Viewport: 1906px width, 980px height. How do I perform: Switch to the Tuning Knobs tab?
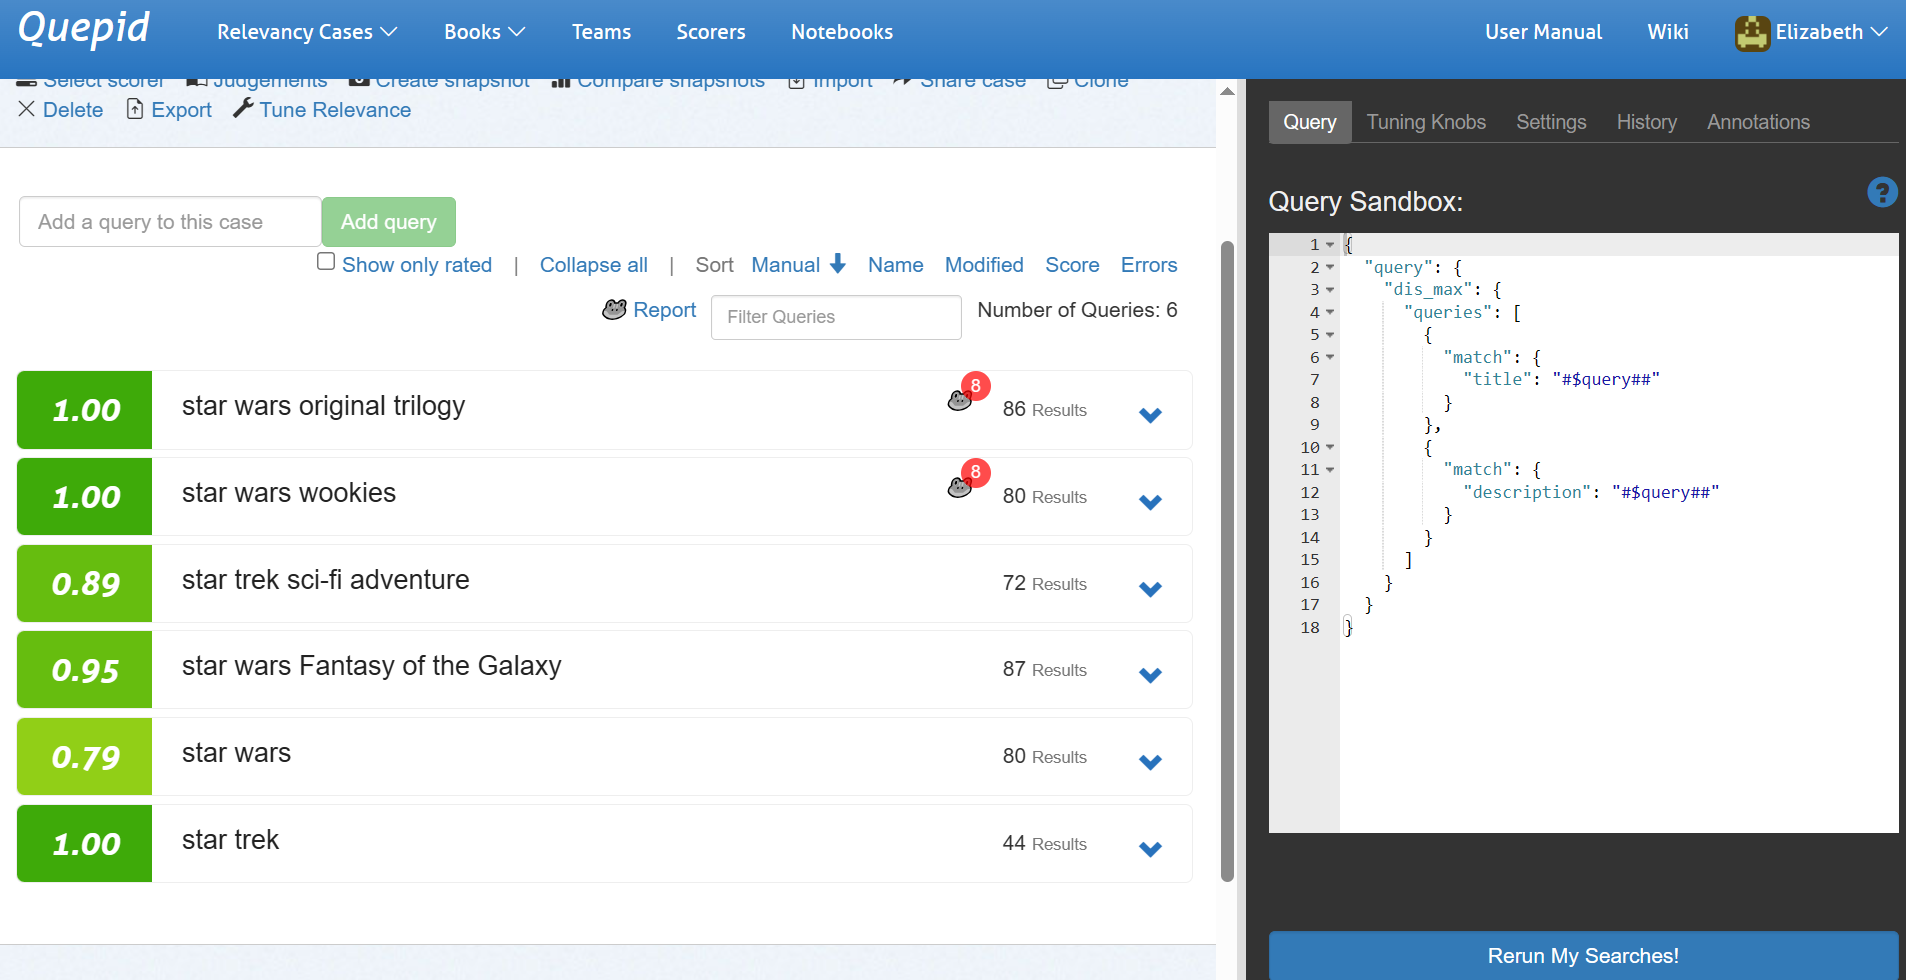[1426, 122]
